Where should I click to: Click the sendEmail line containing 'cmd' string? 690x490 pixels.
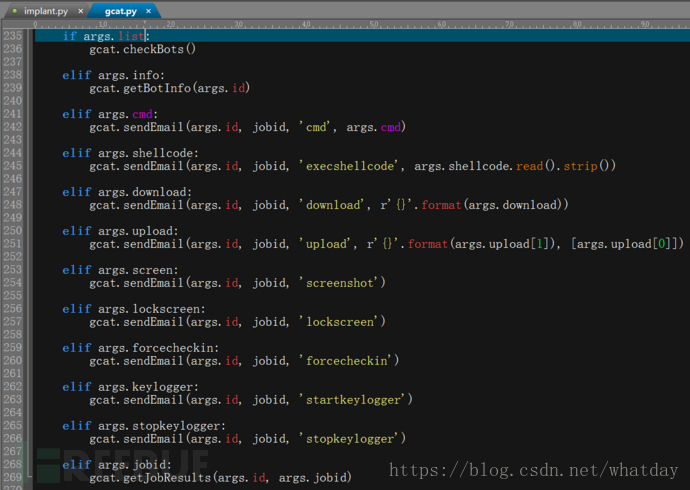point(247,128)
